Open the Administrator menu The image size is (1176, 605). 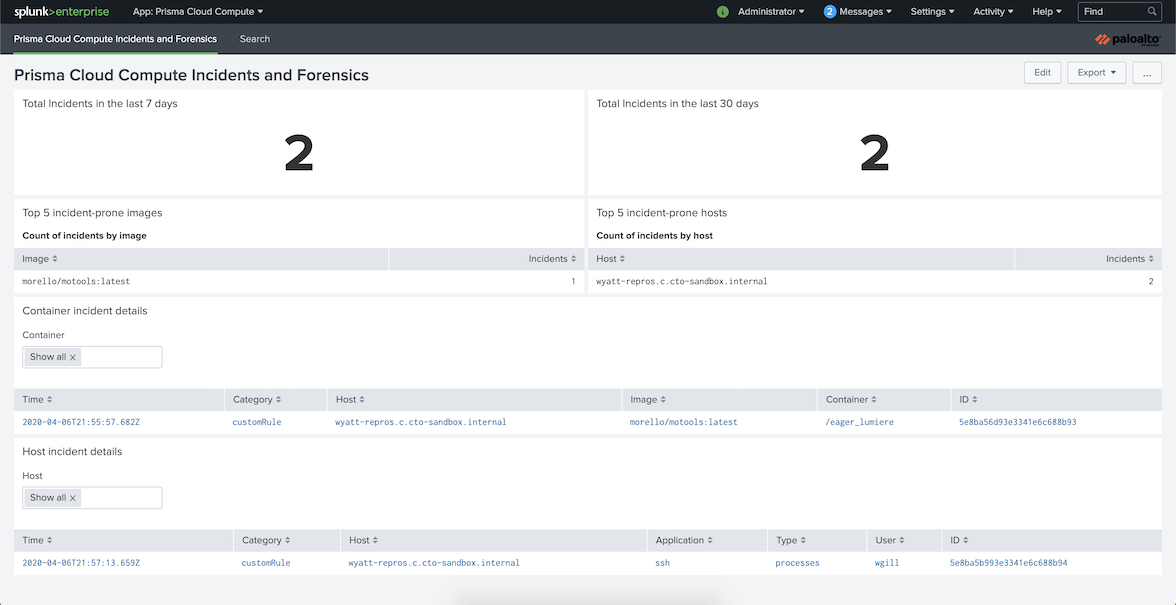771,12
